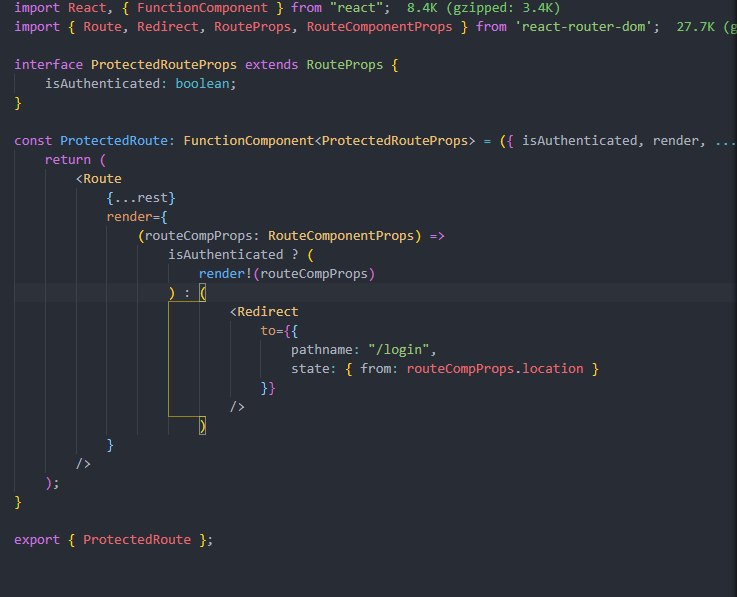Click 'isAuthenticated' before the ternary question mark
737x597 pixels.
click(226, 255)
